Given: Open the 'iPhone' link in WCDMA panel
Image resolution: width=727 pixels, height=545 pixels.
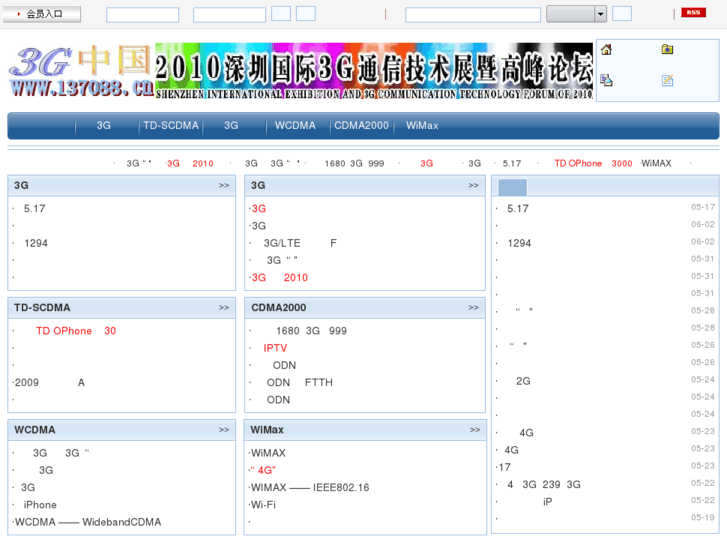Looking at the screenshot, I should [40, 505].
